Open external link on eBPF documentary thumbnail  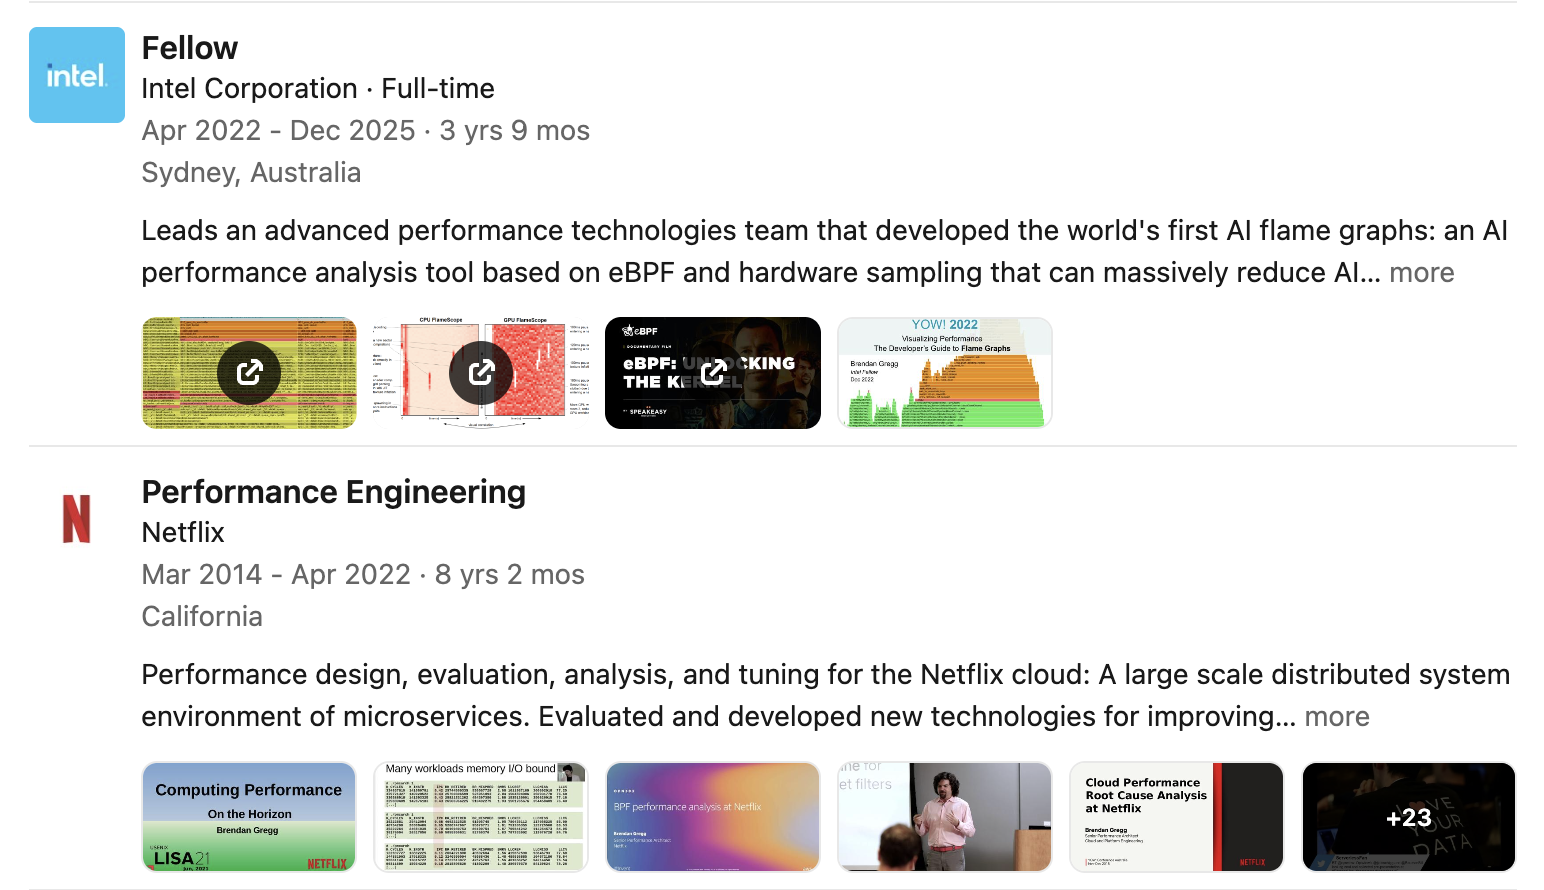(x=713, y=373)
